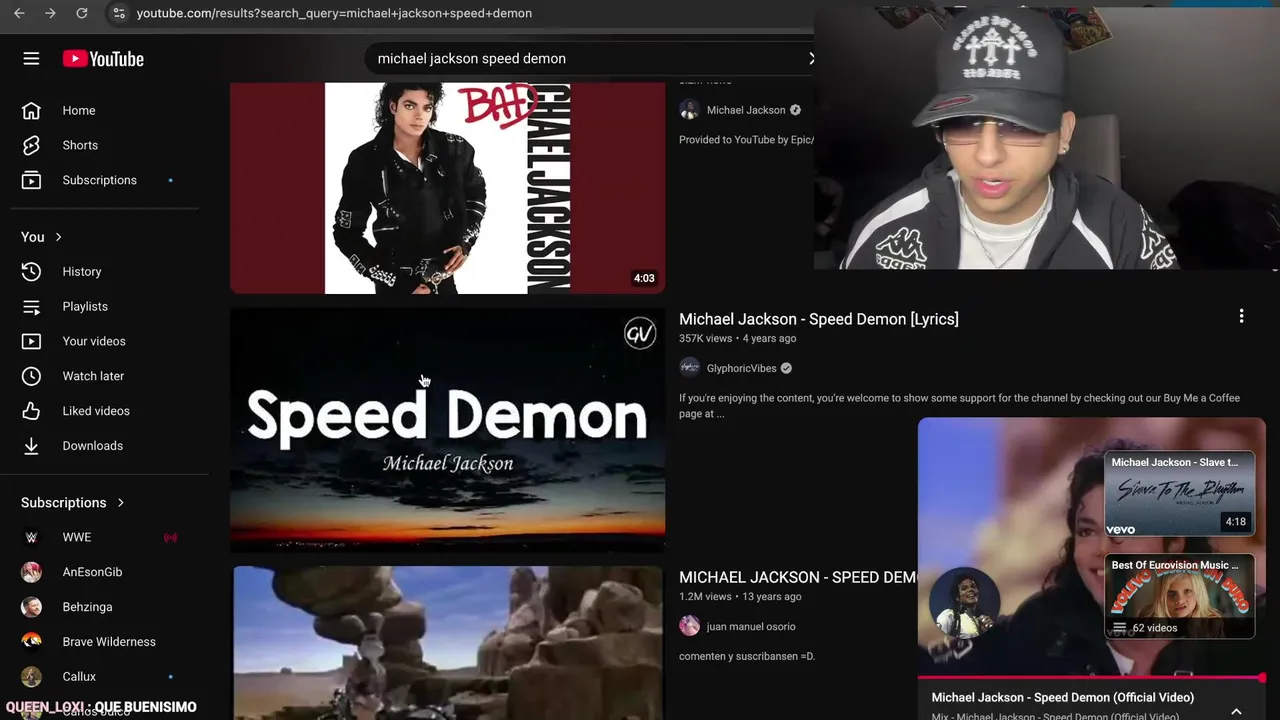
Task: Open juan manuel osorio channel link
Action: click(751, 626)
